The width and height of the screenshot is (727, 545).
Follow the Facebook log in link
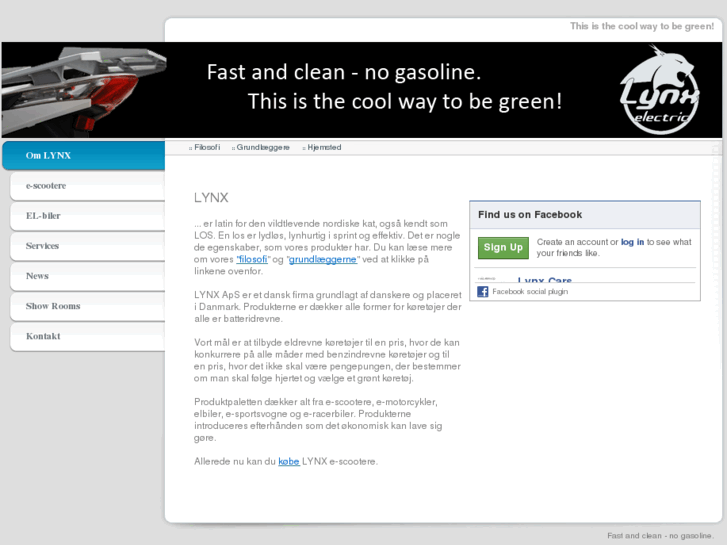click(632, 242)
